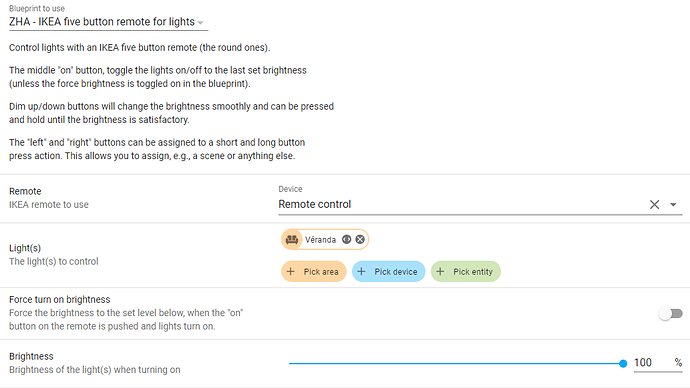Select the Pick entity label text

coord(473,272)
